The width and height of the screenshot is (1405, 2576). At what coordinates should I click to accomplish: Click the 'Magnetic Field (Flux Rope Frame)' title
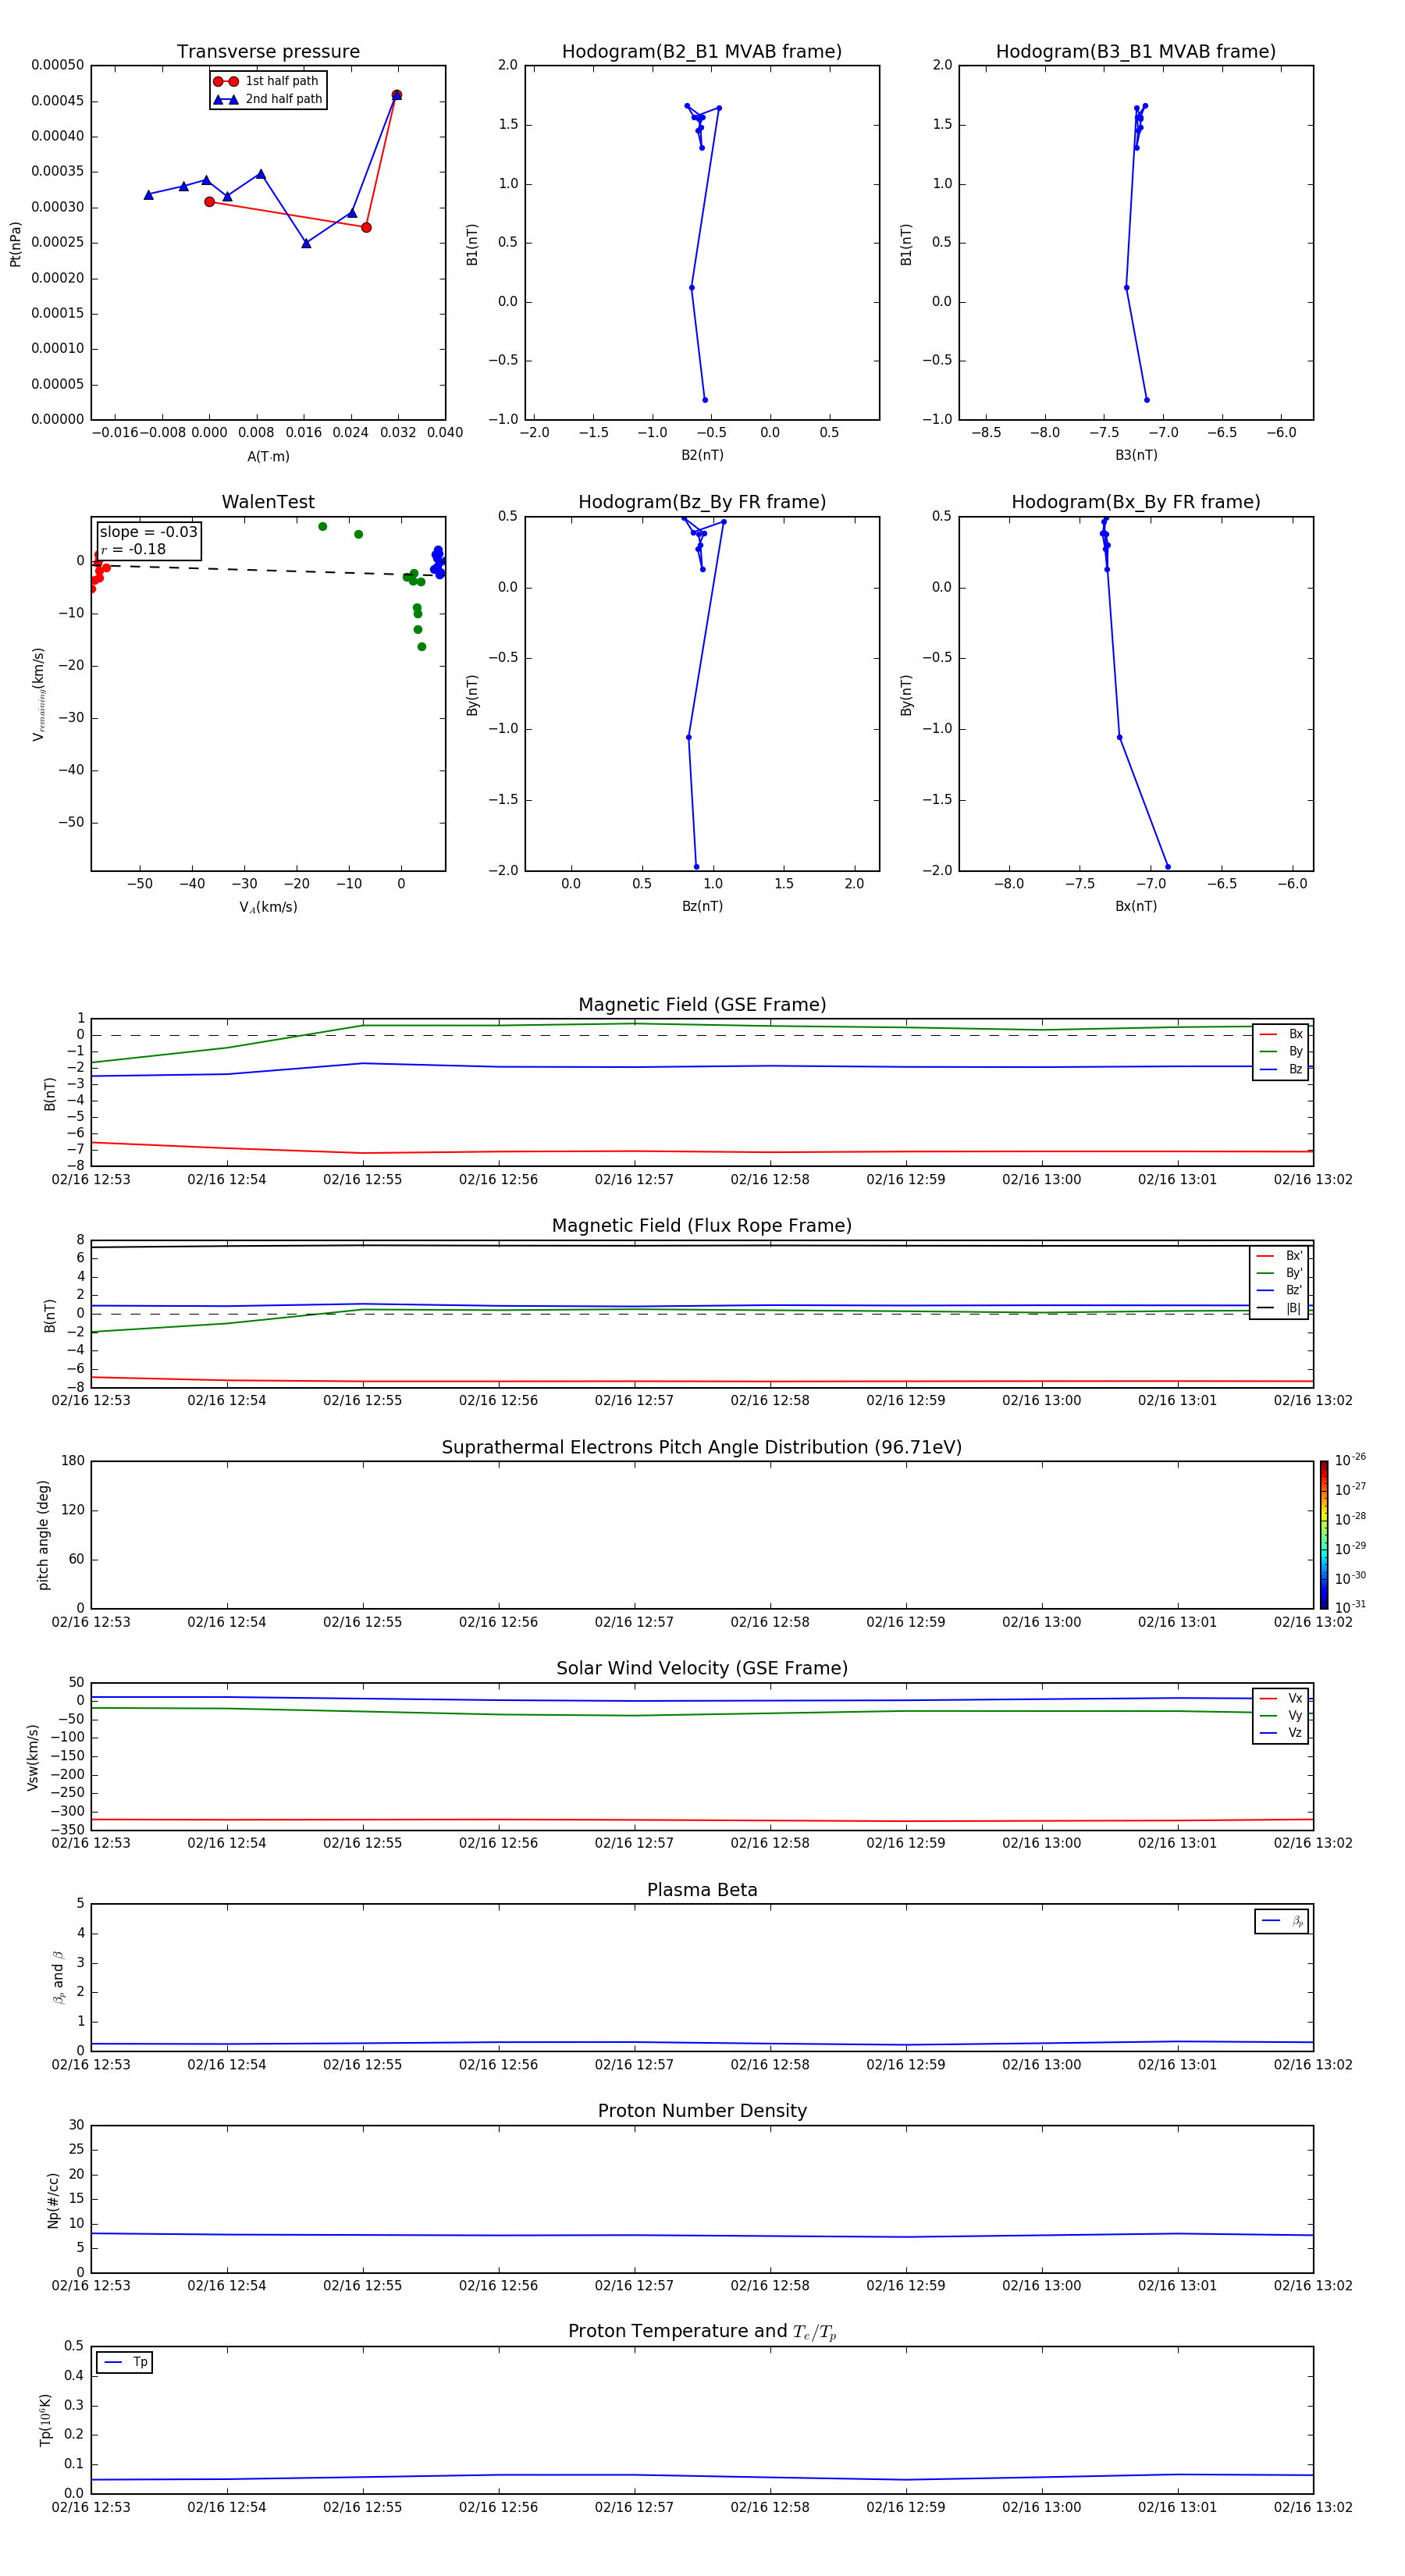pos(702,1226)
